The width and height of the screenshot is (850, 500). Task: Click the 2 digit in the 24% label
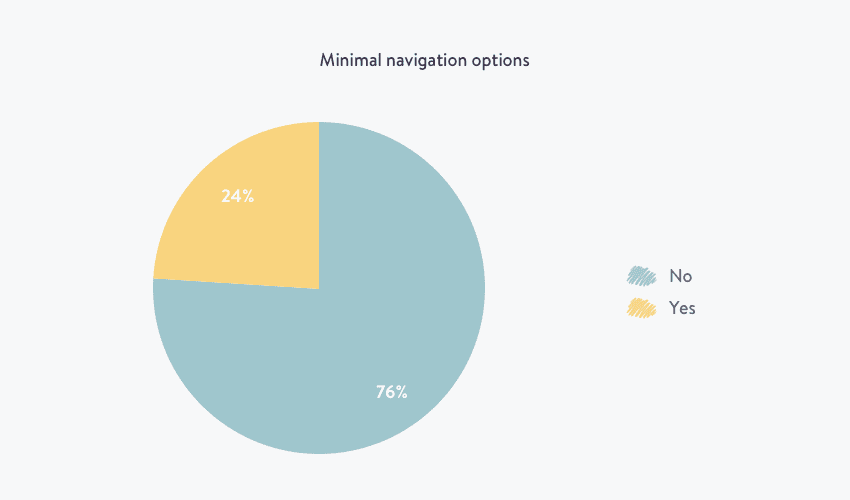coord(226,196)
